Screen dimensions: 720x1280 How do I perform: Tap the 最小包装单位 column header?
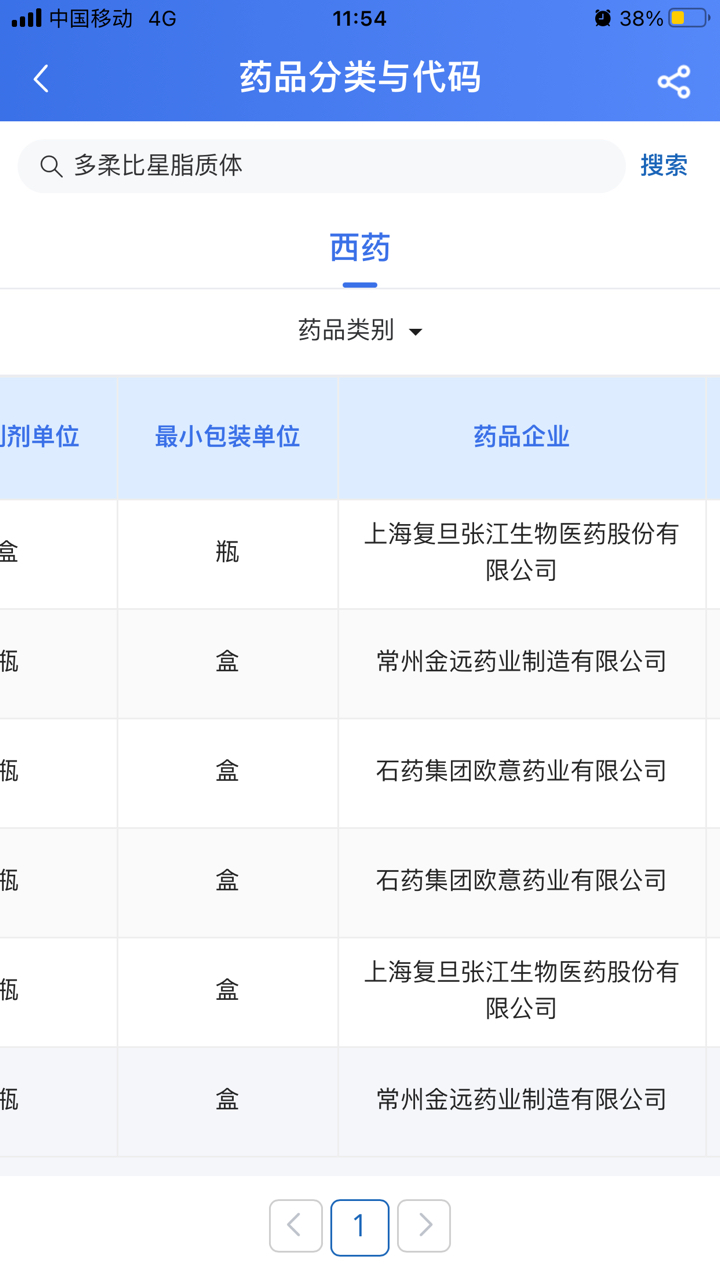tap(228, 437)
